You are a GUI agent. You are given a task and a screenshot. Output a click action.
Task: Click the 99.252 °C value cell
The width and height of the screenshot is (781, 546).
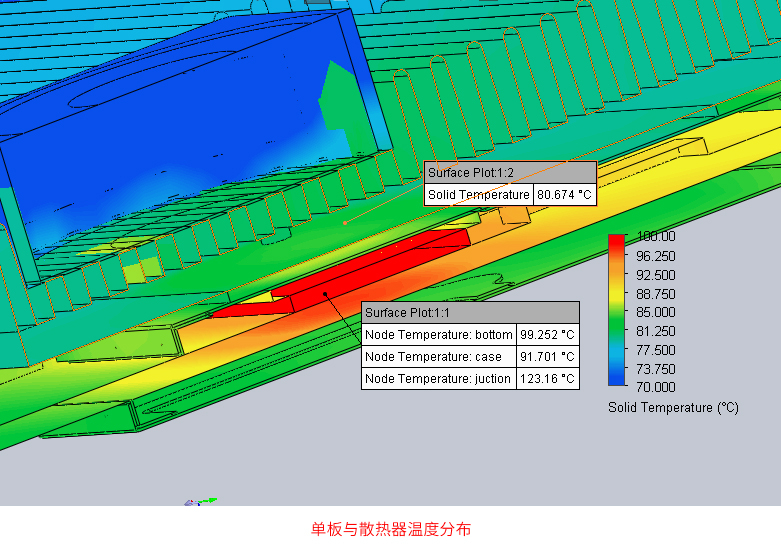click(x=547, y=335)
